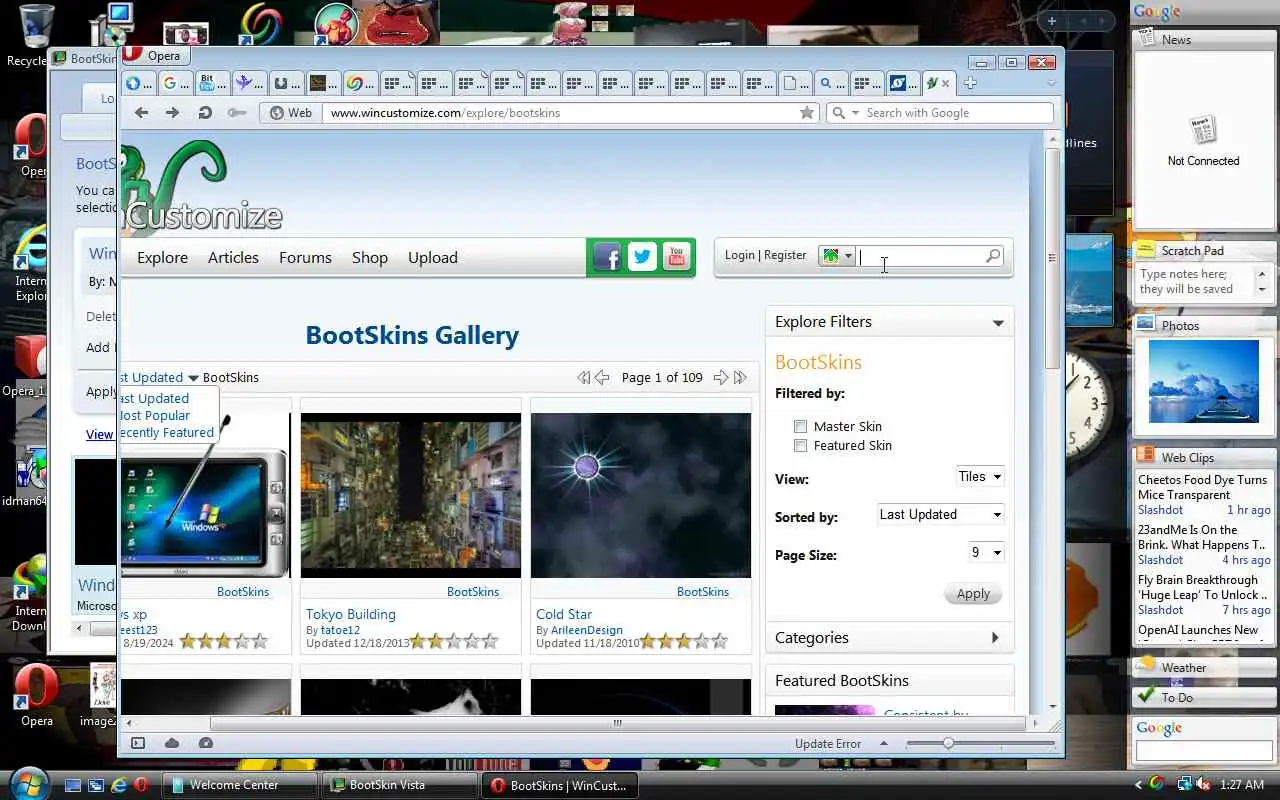The width and height of the screenshot is (1280, 800).
Task: Open the Opera main menu button
Action: (x=156, y=56)
